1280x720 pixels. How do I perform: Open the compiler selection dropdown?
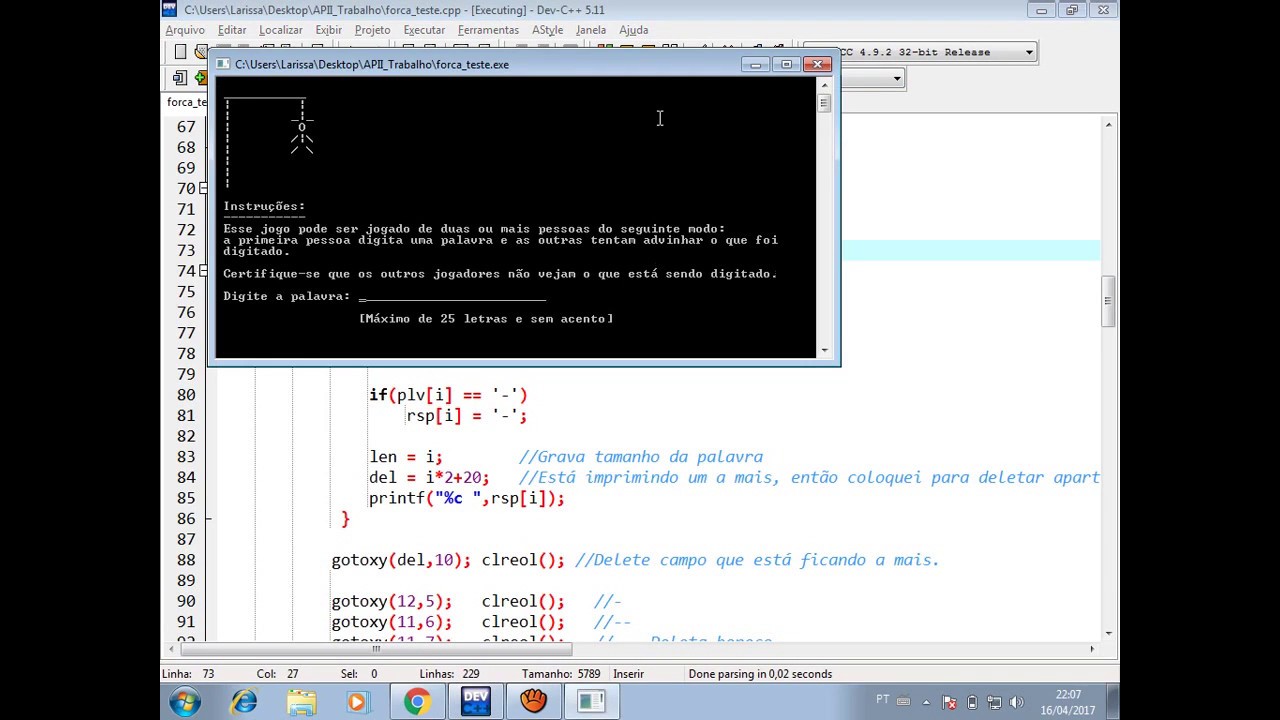(1029, 52)
